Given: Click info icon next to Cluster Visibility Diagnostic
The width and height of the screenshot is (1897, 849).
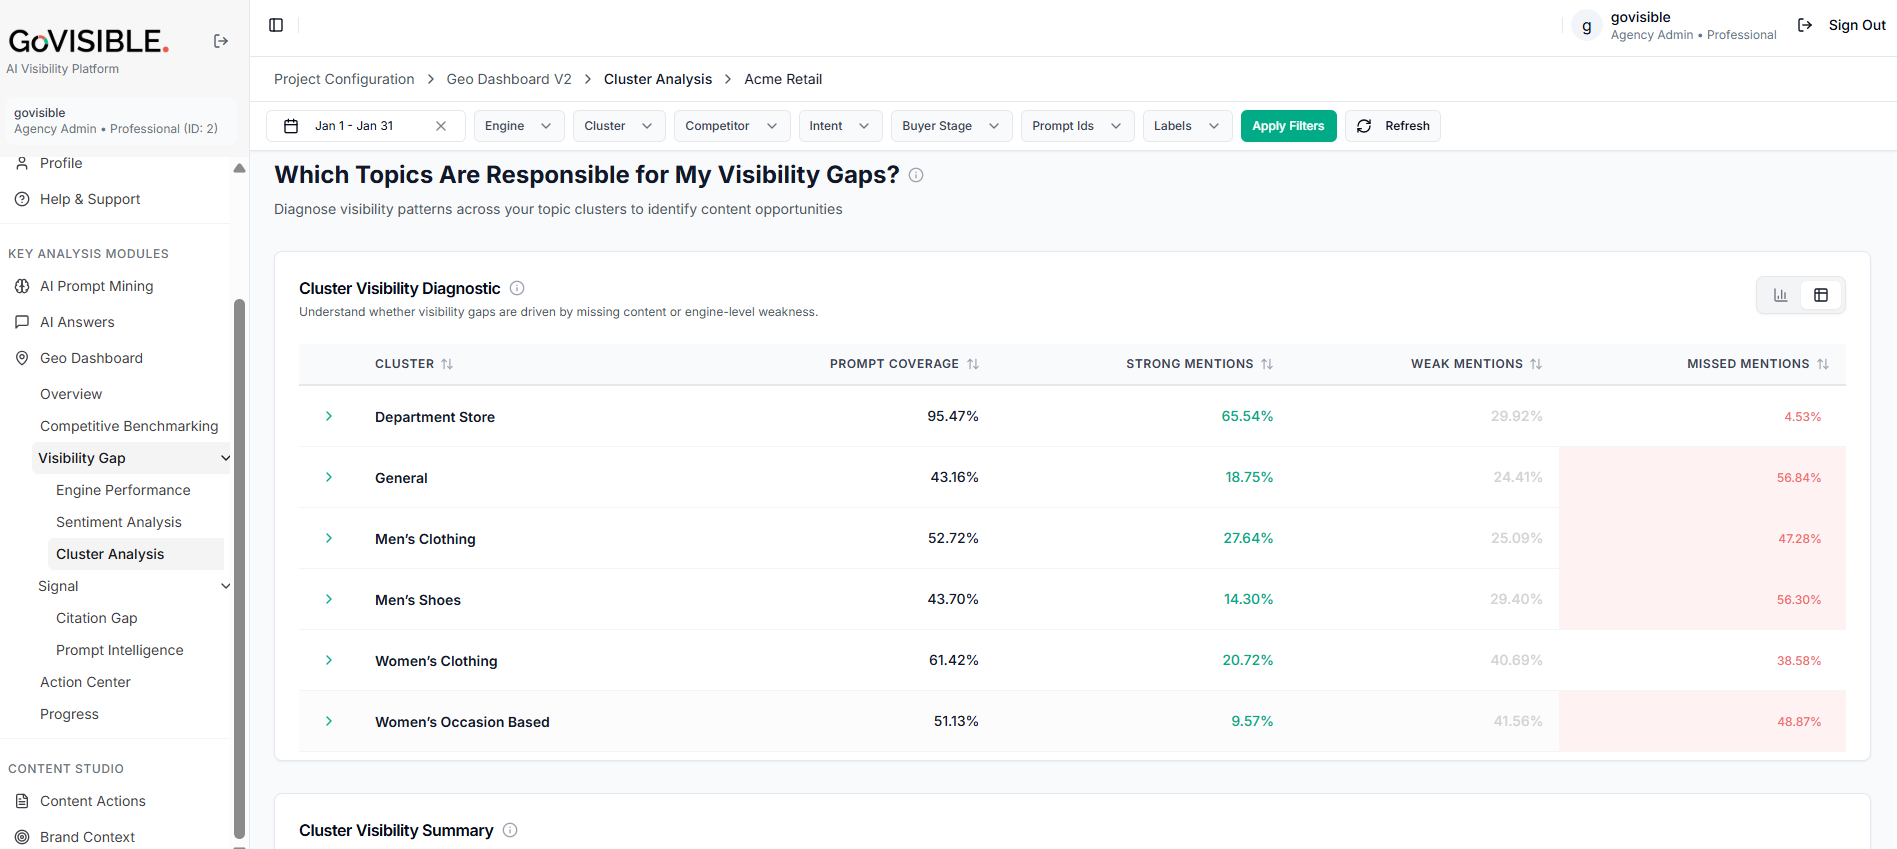Looking at the screenshot, I should pyautogui.click(x=517, y=288).
